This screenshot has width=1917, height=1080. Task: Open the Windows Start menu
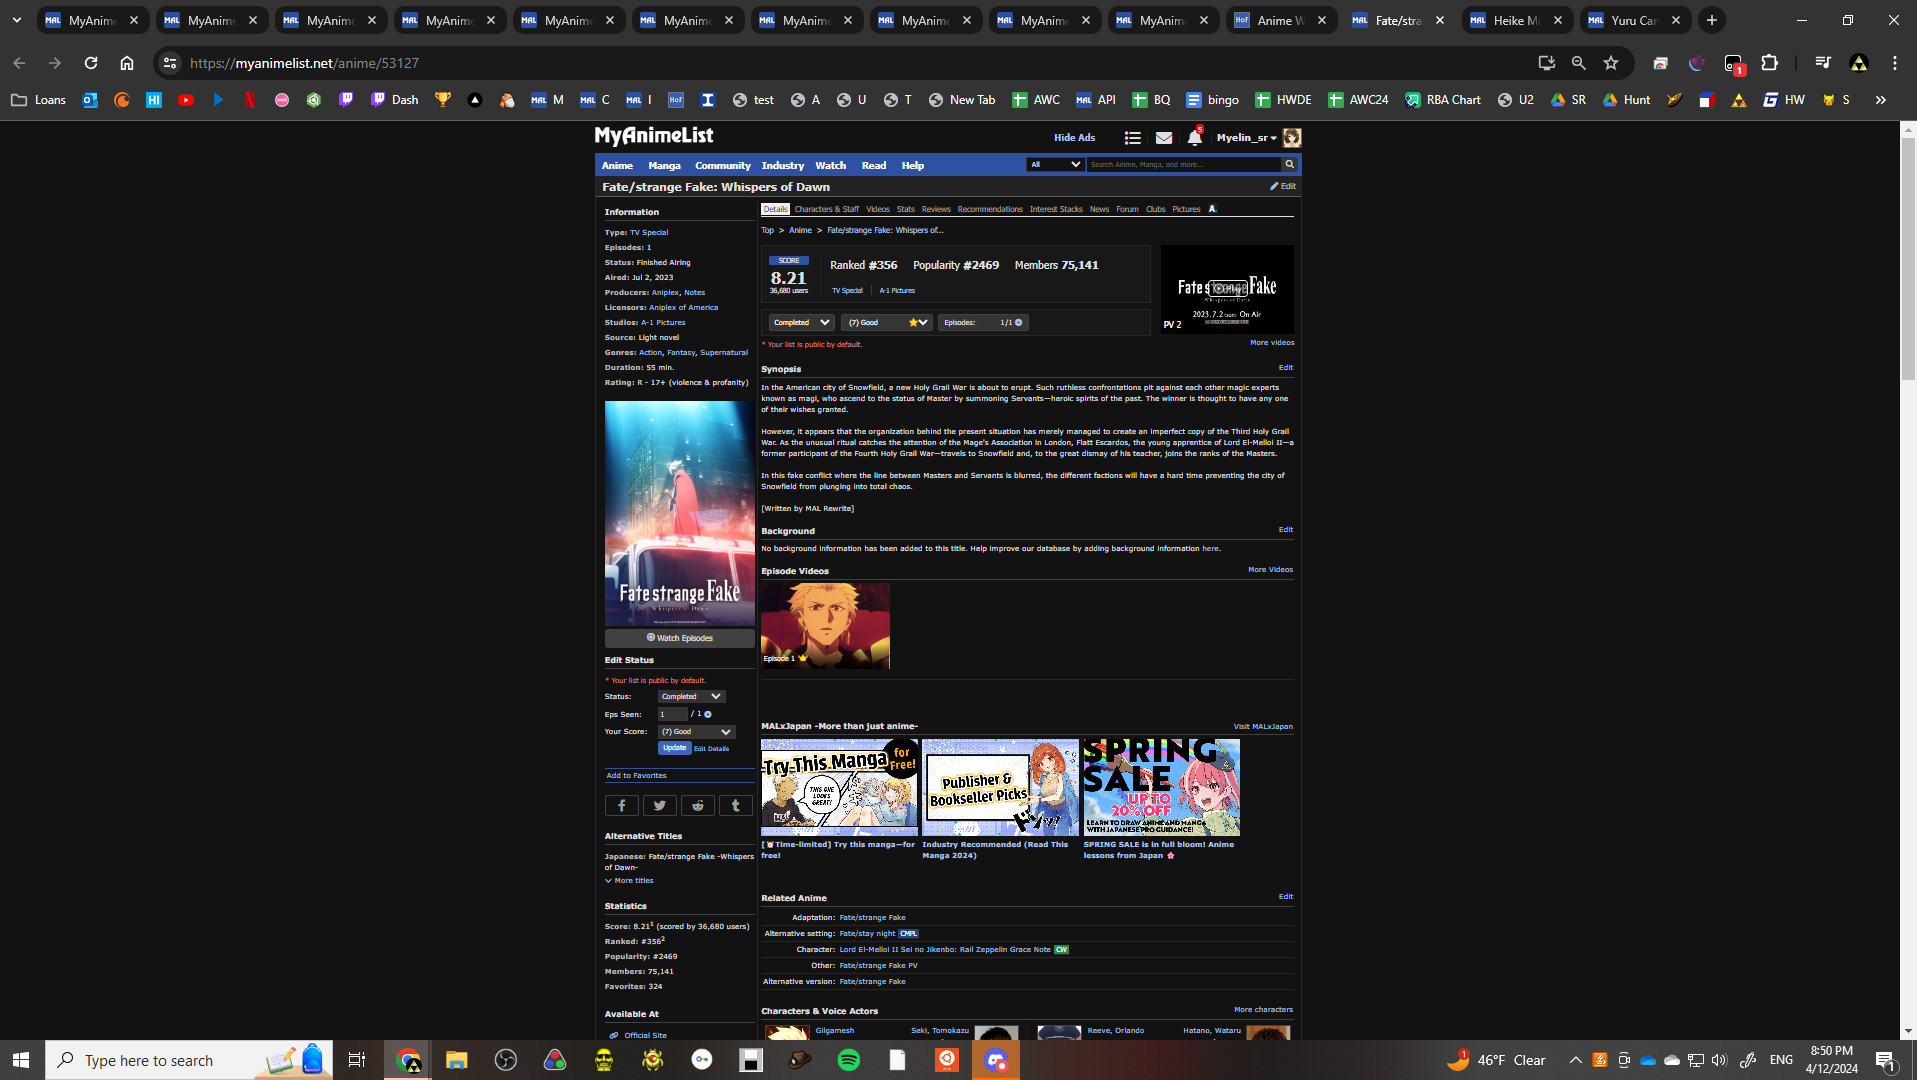pos(21,1060)
